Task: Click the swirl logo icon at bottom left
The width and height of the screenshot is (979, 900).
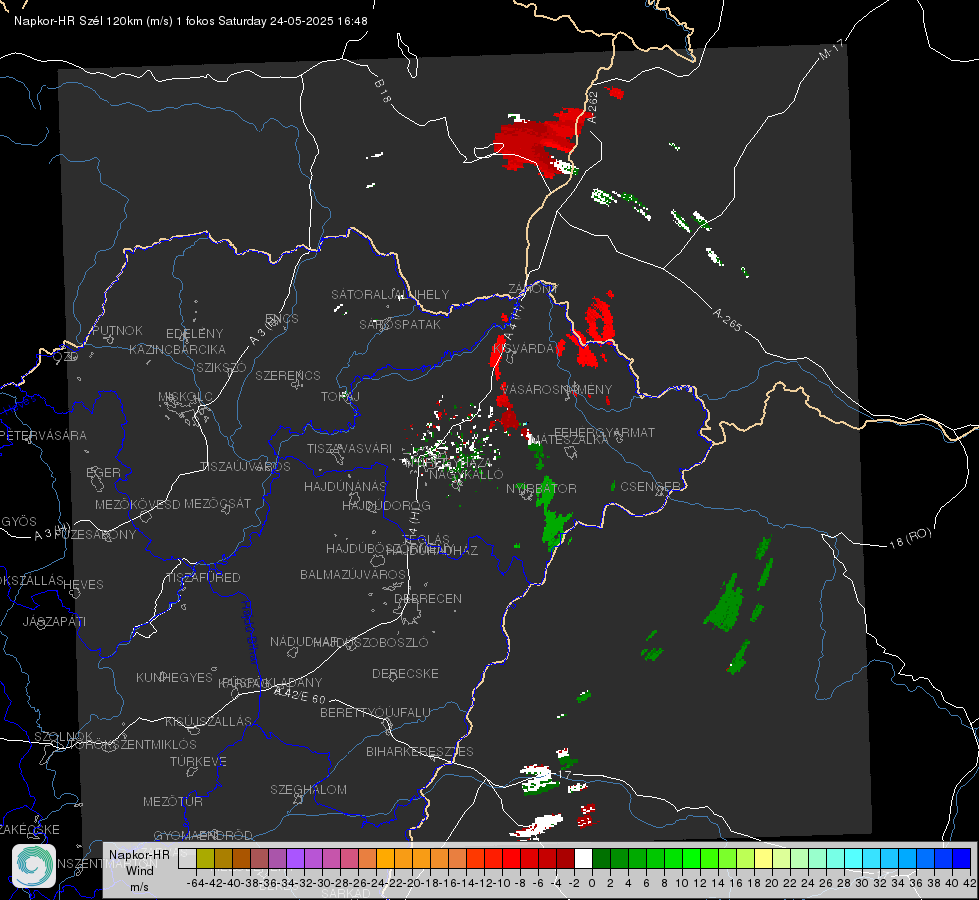Action: tap(34, 866)
